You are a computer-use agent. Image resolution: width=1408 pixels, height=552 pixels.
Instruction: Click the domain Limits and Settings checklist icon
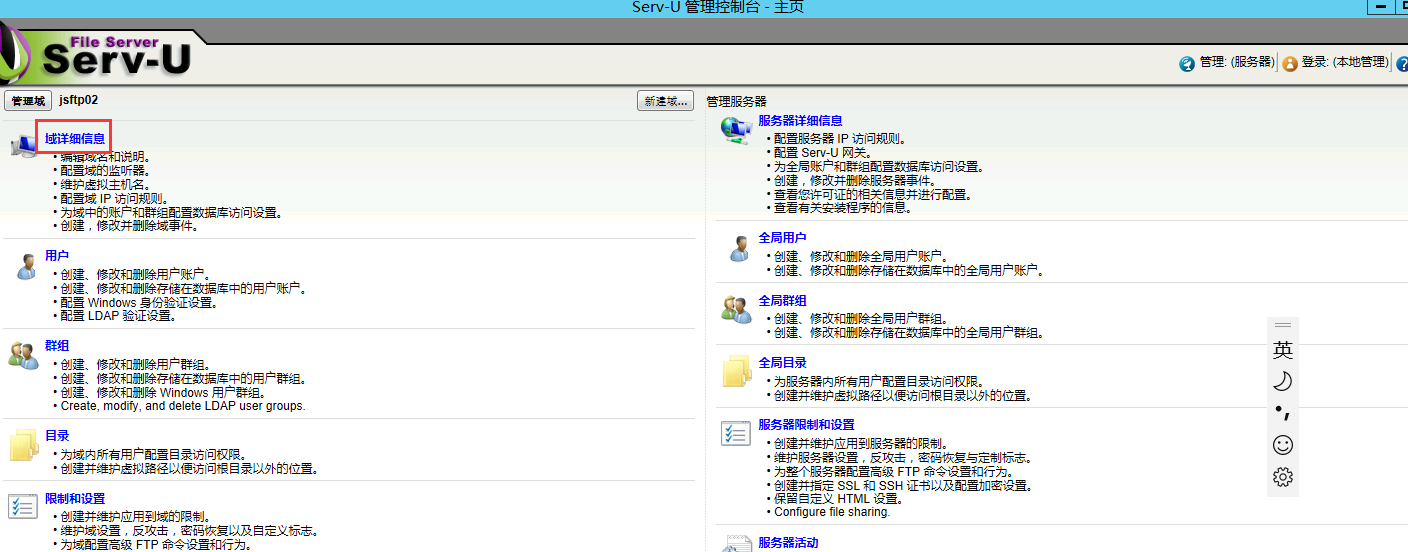tap(22, 507)
